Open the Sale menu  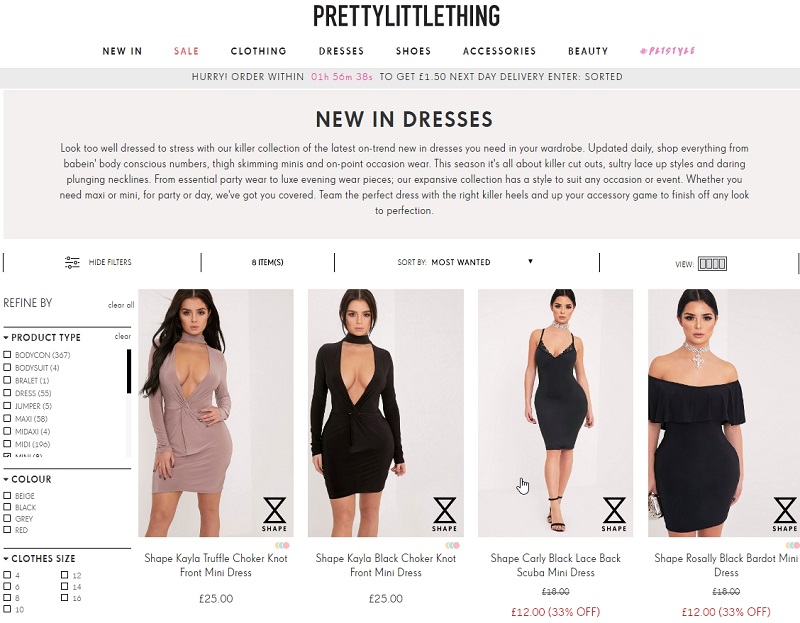click(186, 51)
